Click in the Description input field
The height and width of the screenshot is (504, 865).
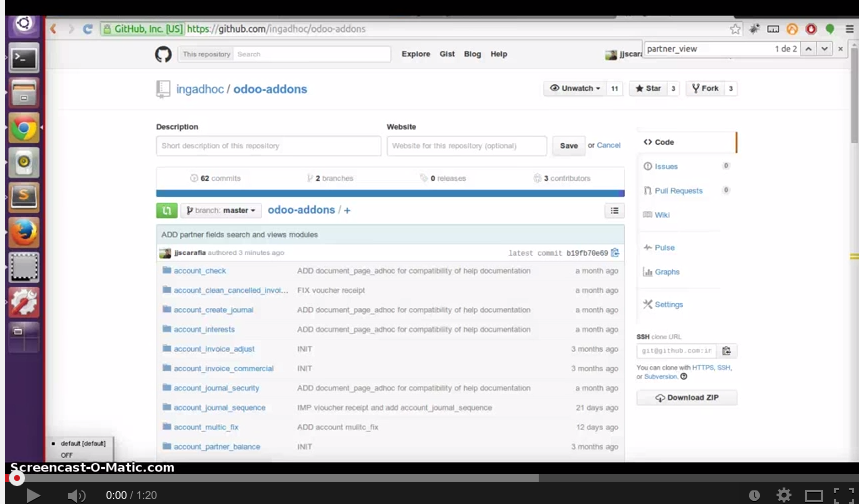pos(269,146)
